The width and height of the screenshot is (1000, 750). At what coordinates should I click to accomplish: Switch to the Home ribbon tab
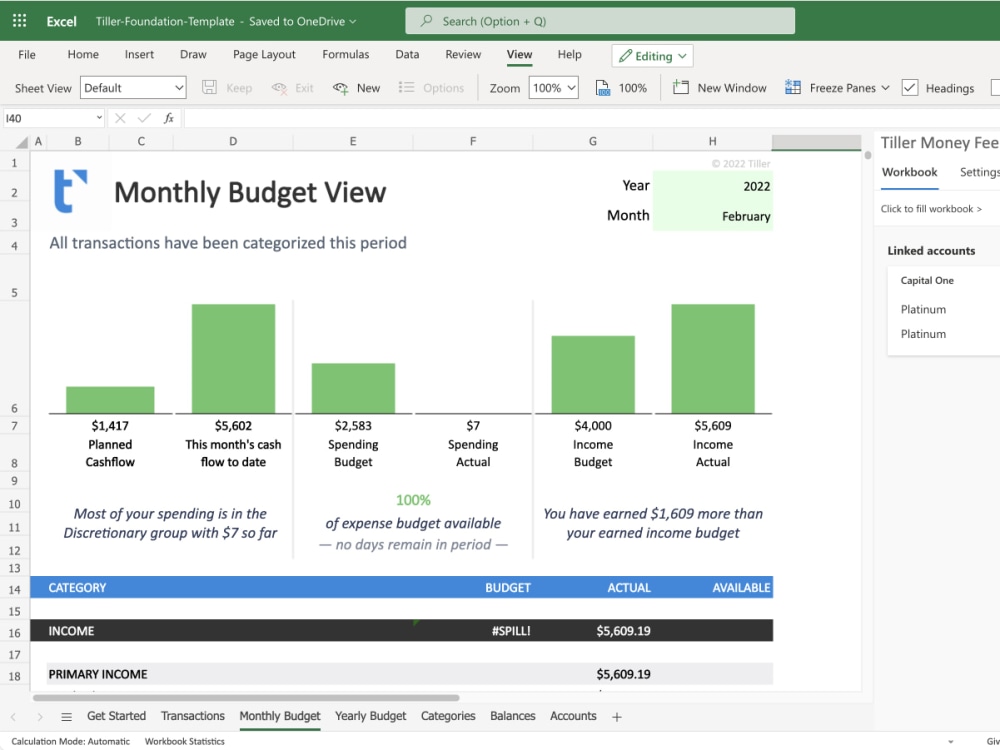point(83,55)
